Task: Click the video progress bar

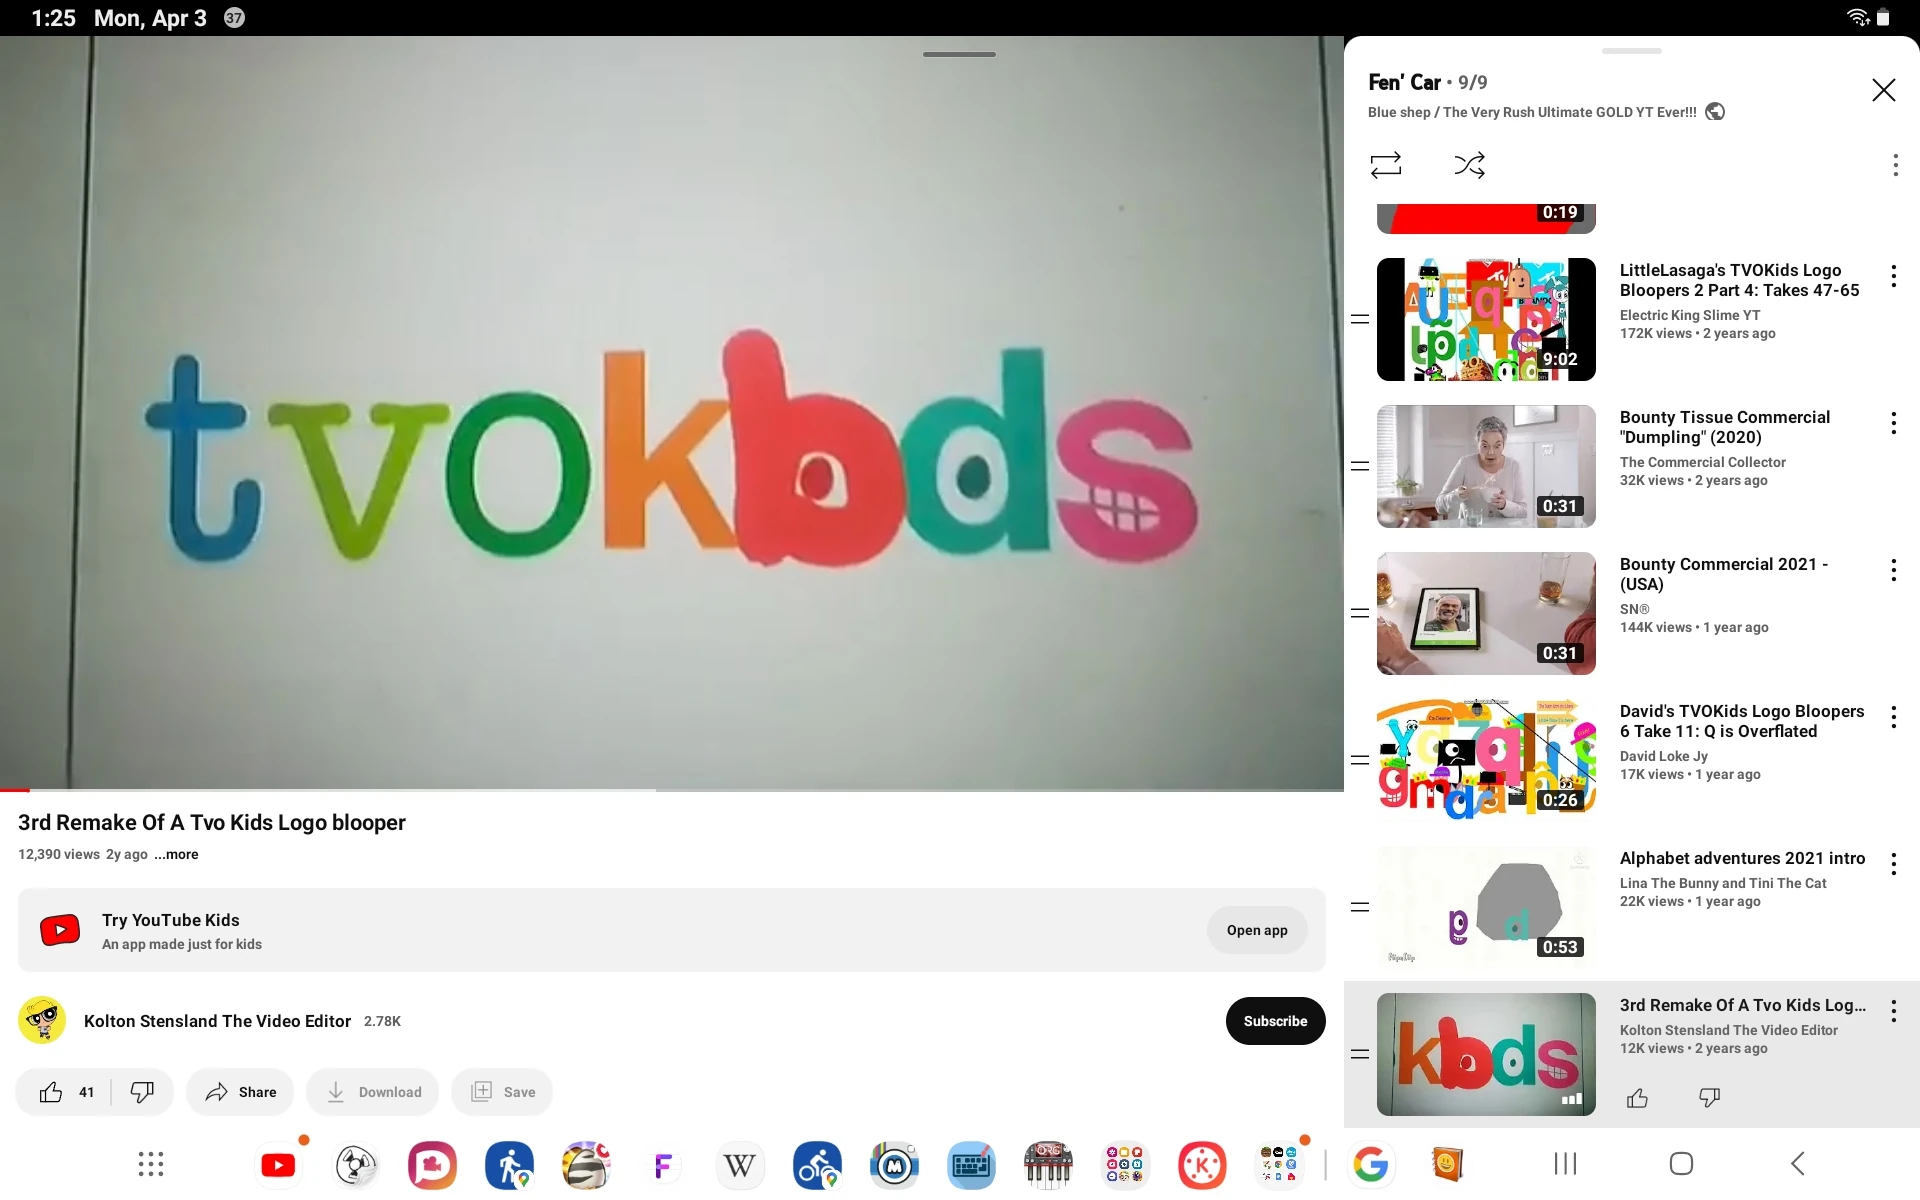Action: click(x=672, y=790)
